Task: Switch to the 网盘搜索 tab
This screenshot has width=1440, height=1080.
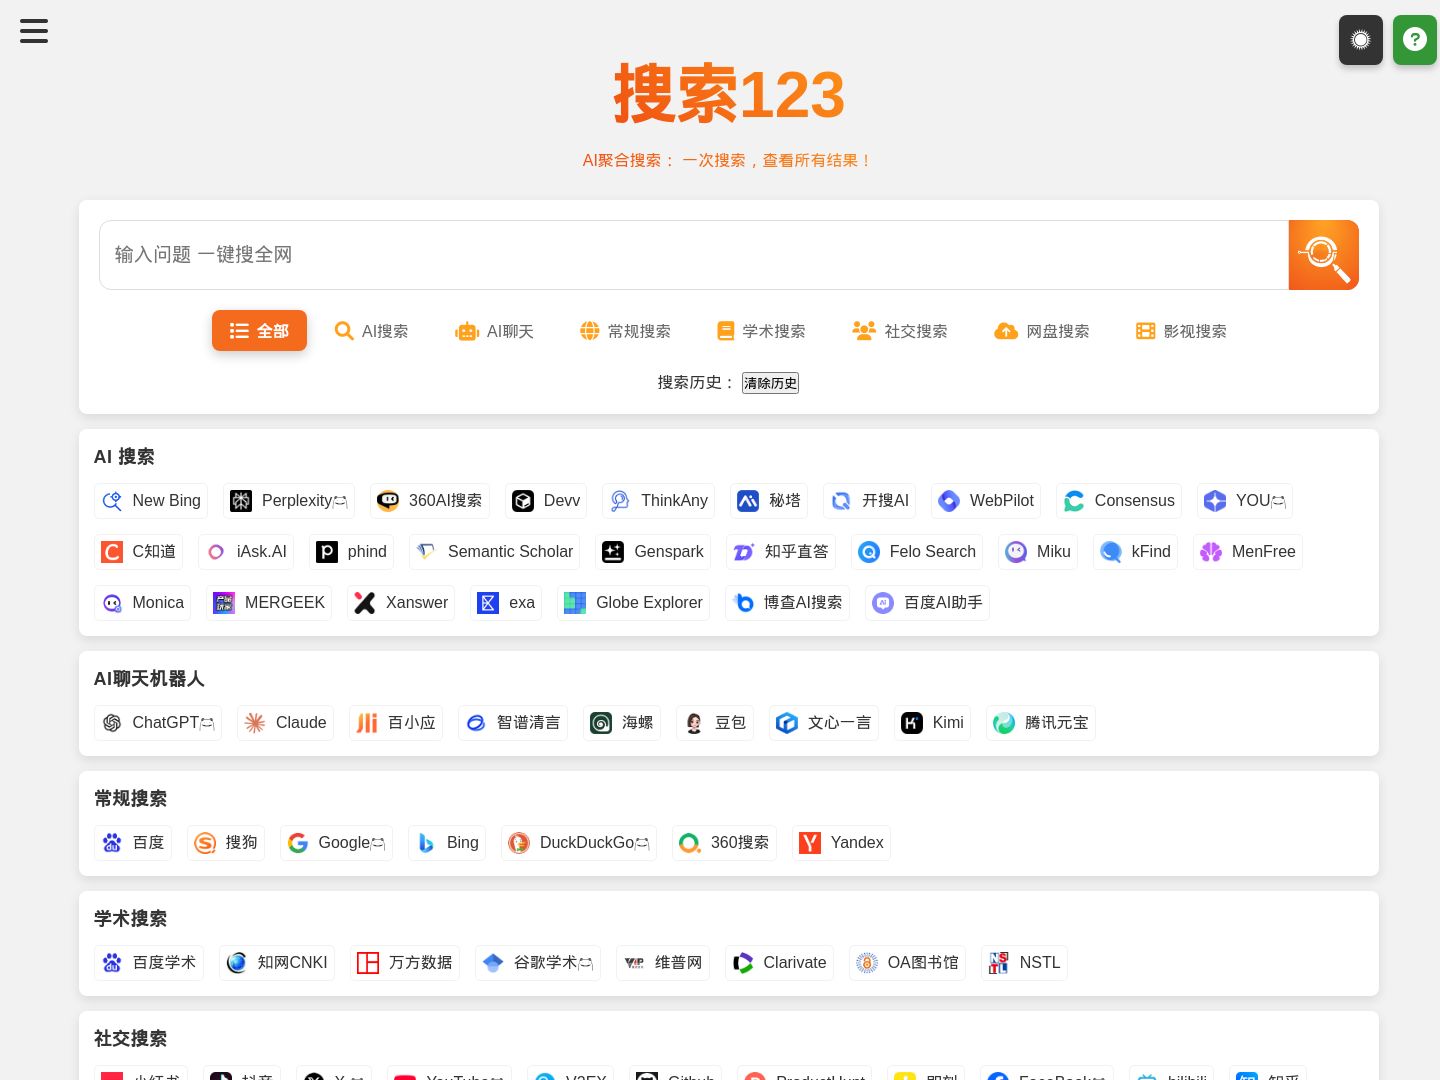Action: pyautogui.click(x=1042, y=331)
